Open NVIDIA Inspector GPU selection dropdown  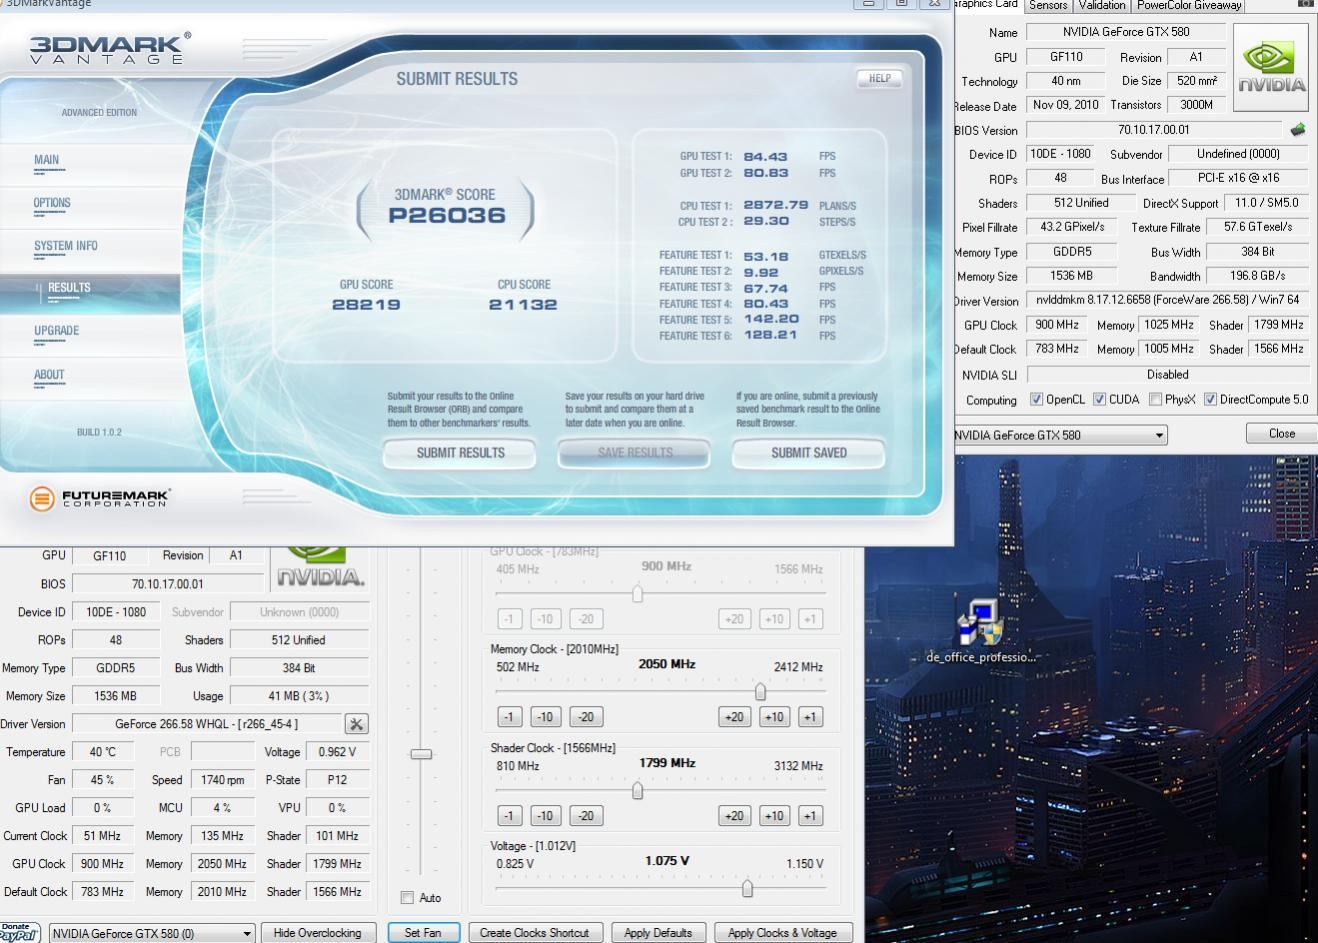(152, 933)
